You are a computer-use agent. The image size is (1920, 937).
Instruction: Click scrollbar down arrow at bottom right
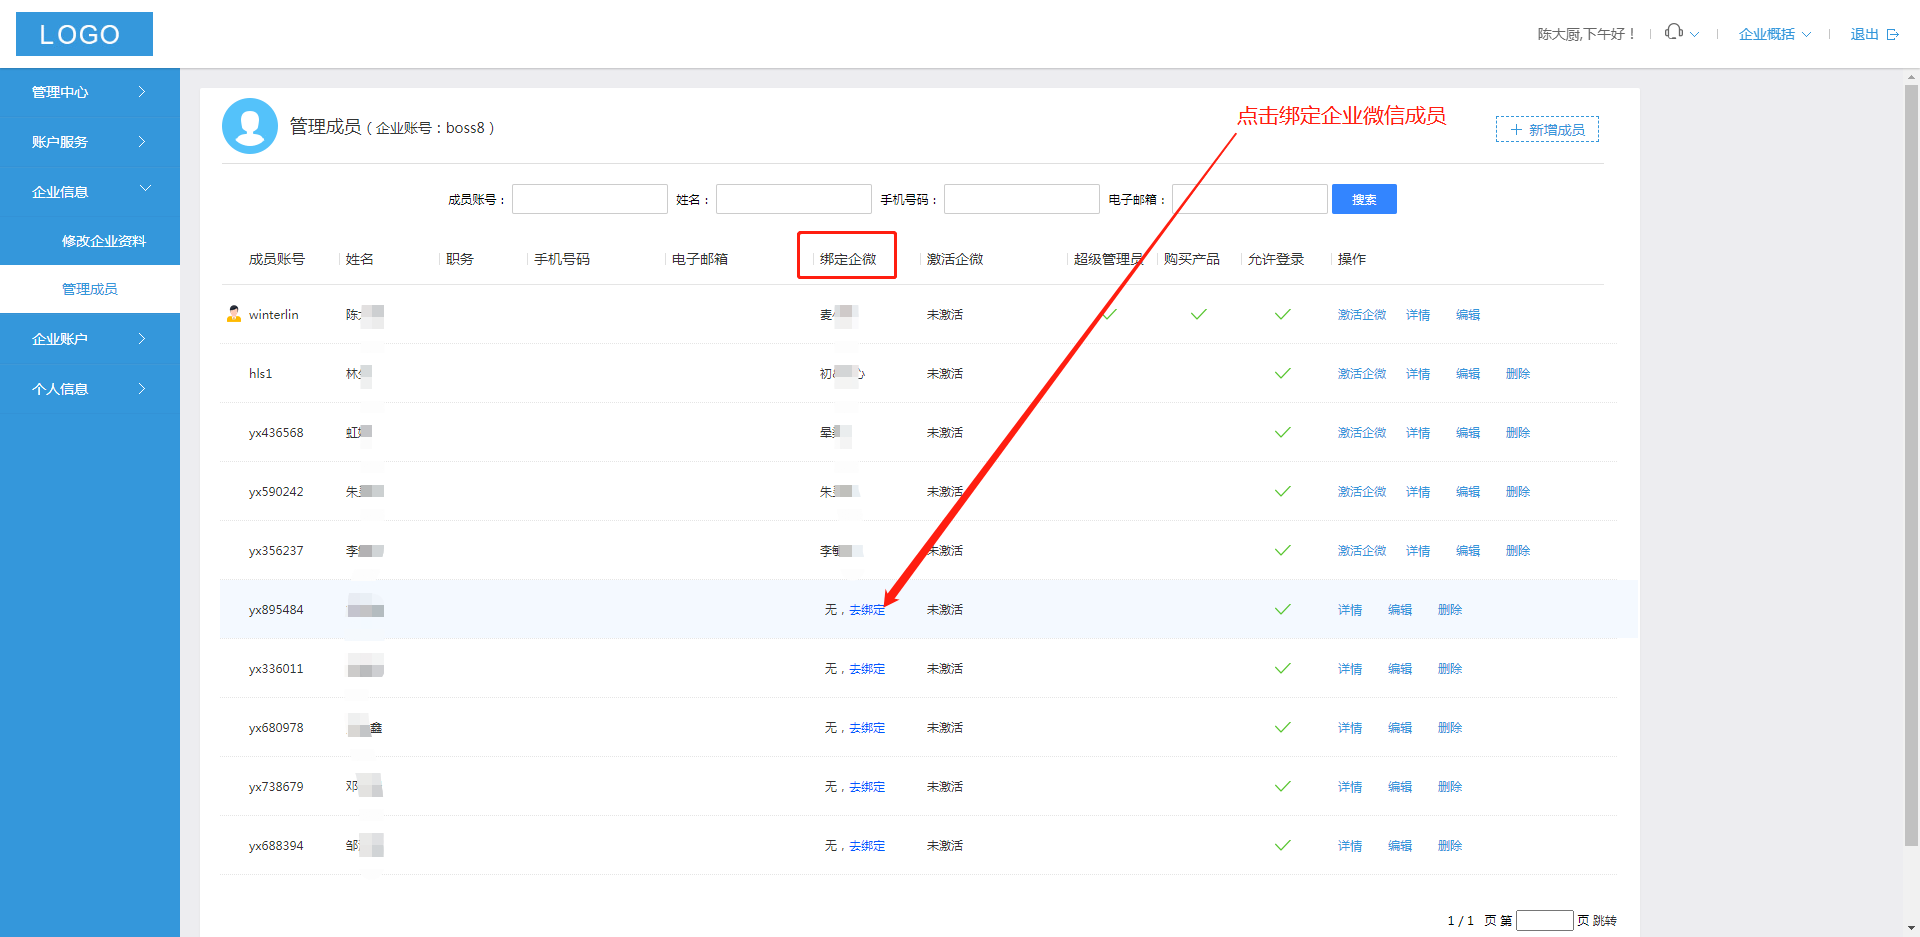click(1911, 928)
